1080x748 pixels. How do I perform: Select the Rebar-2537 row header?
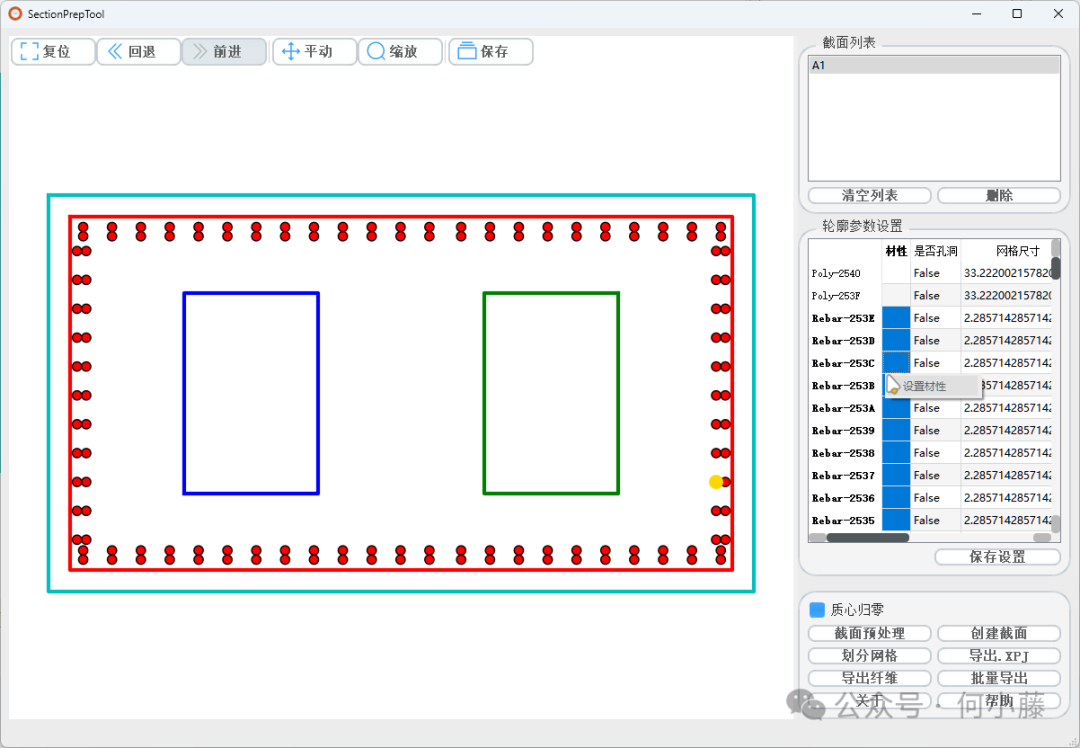845,475
